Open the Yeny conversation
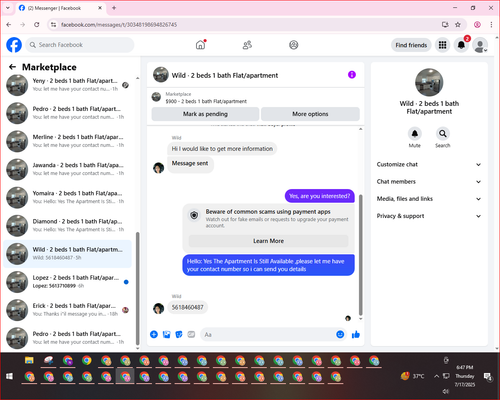The image size is (500, 400). 68,85
